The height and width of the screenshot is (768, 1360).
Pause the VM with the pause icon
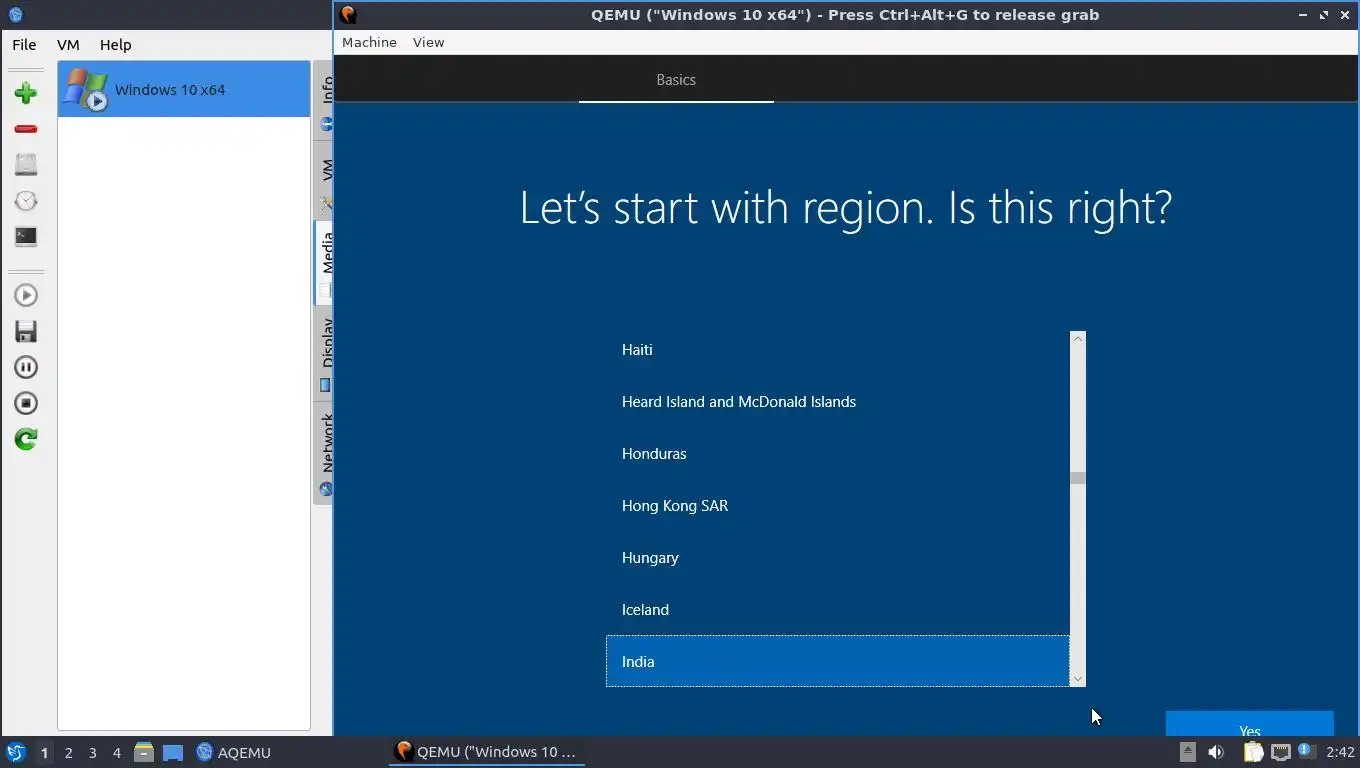pos(26,367)
